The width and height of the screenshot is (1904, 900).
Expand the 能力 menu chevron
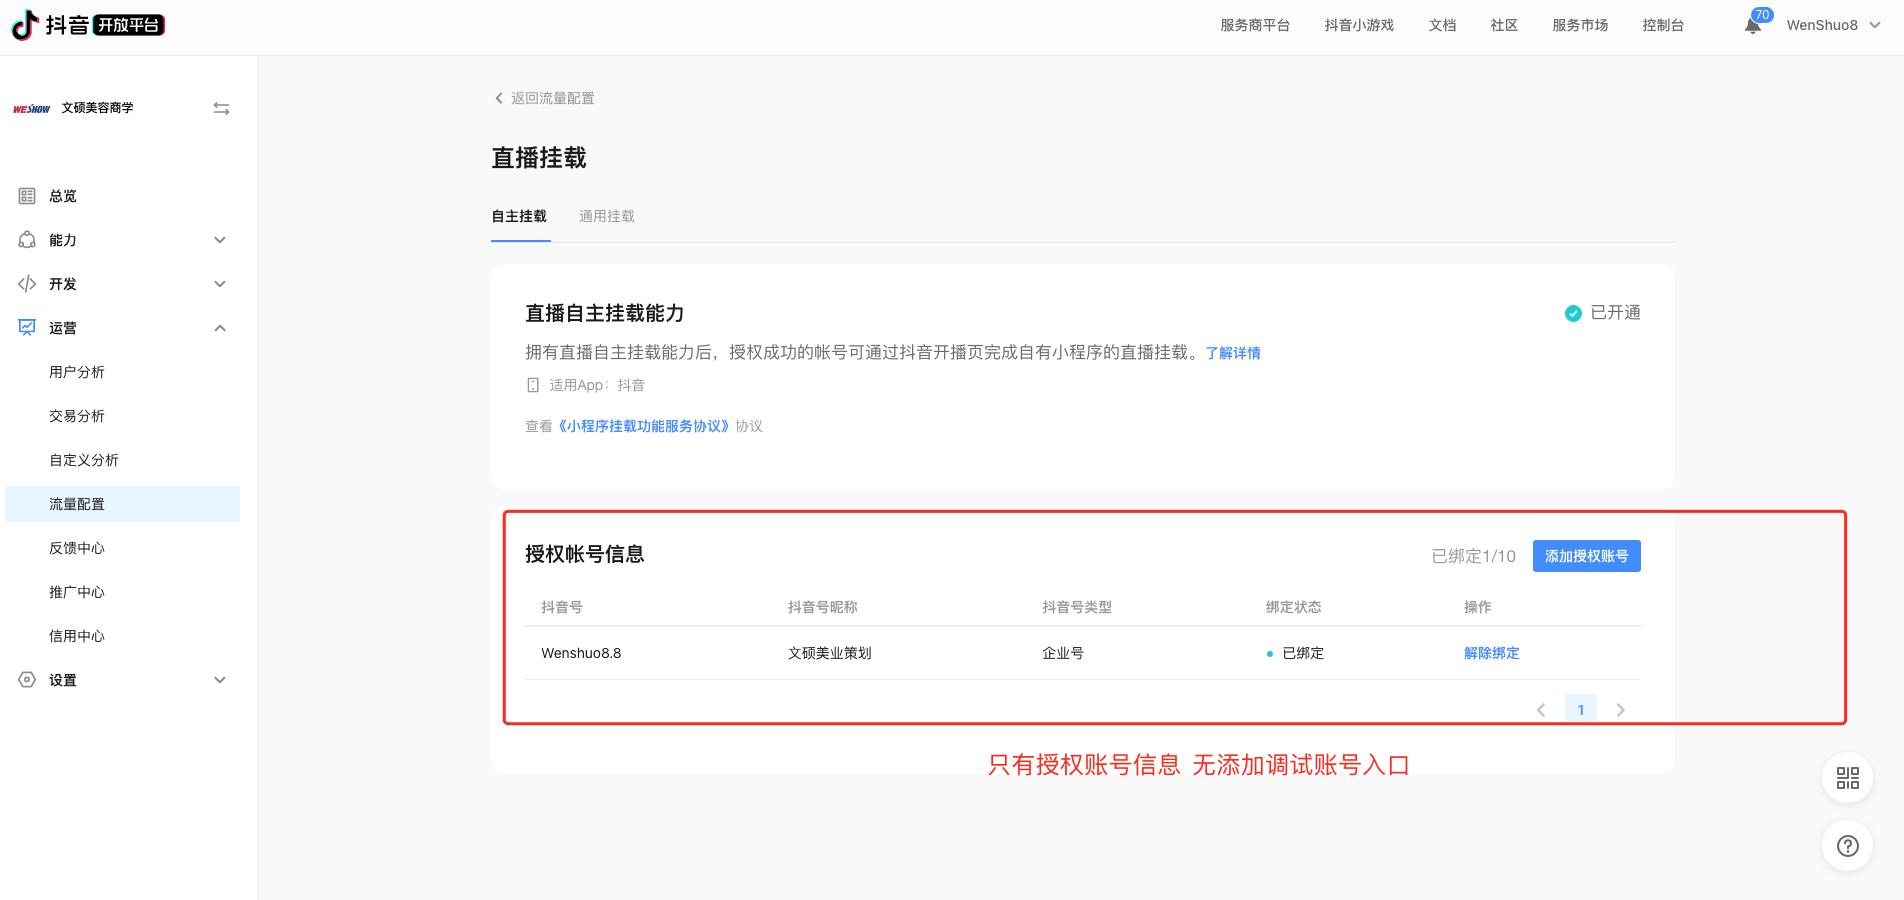220,240
